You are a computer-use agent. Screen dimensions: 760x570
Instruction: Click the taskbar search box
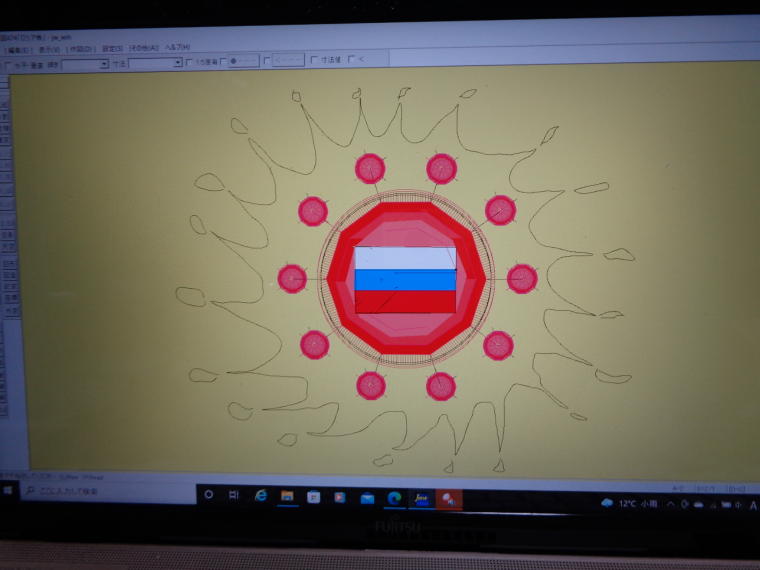[x=108, y=491]
